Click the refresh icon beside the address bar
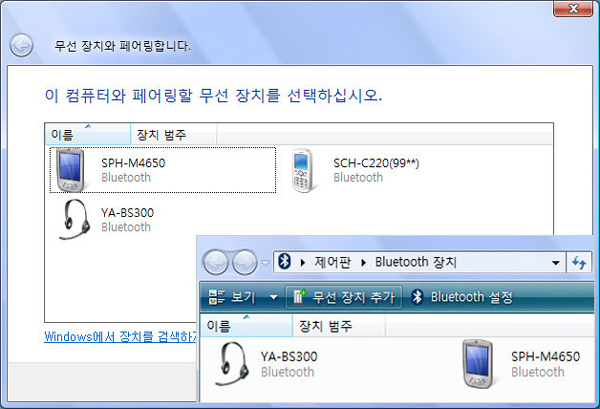The height and width of the screenshot is (409, 600). coord(579,262)
